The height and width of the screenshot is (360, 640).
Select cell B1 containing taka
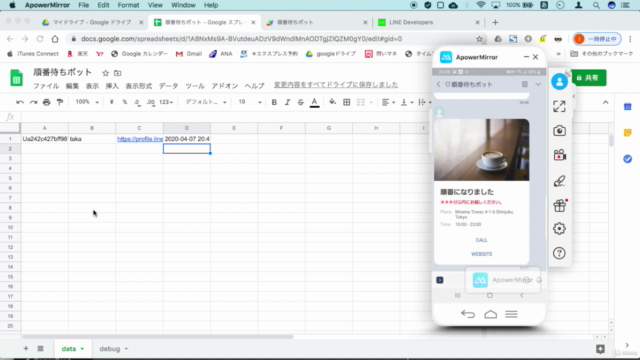tap(92, 139)
